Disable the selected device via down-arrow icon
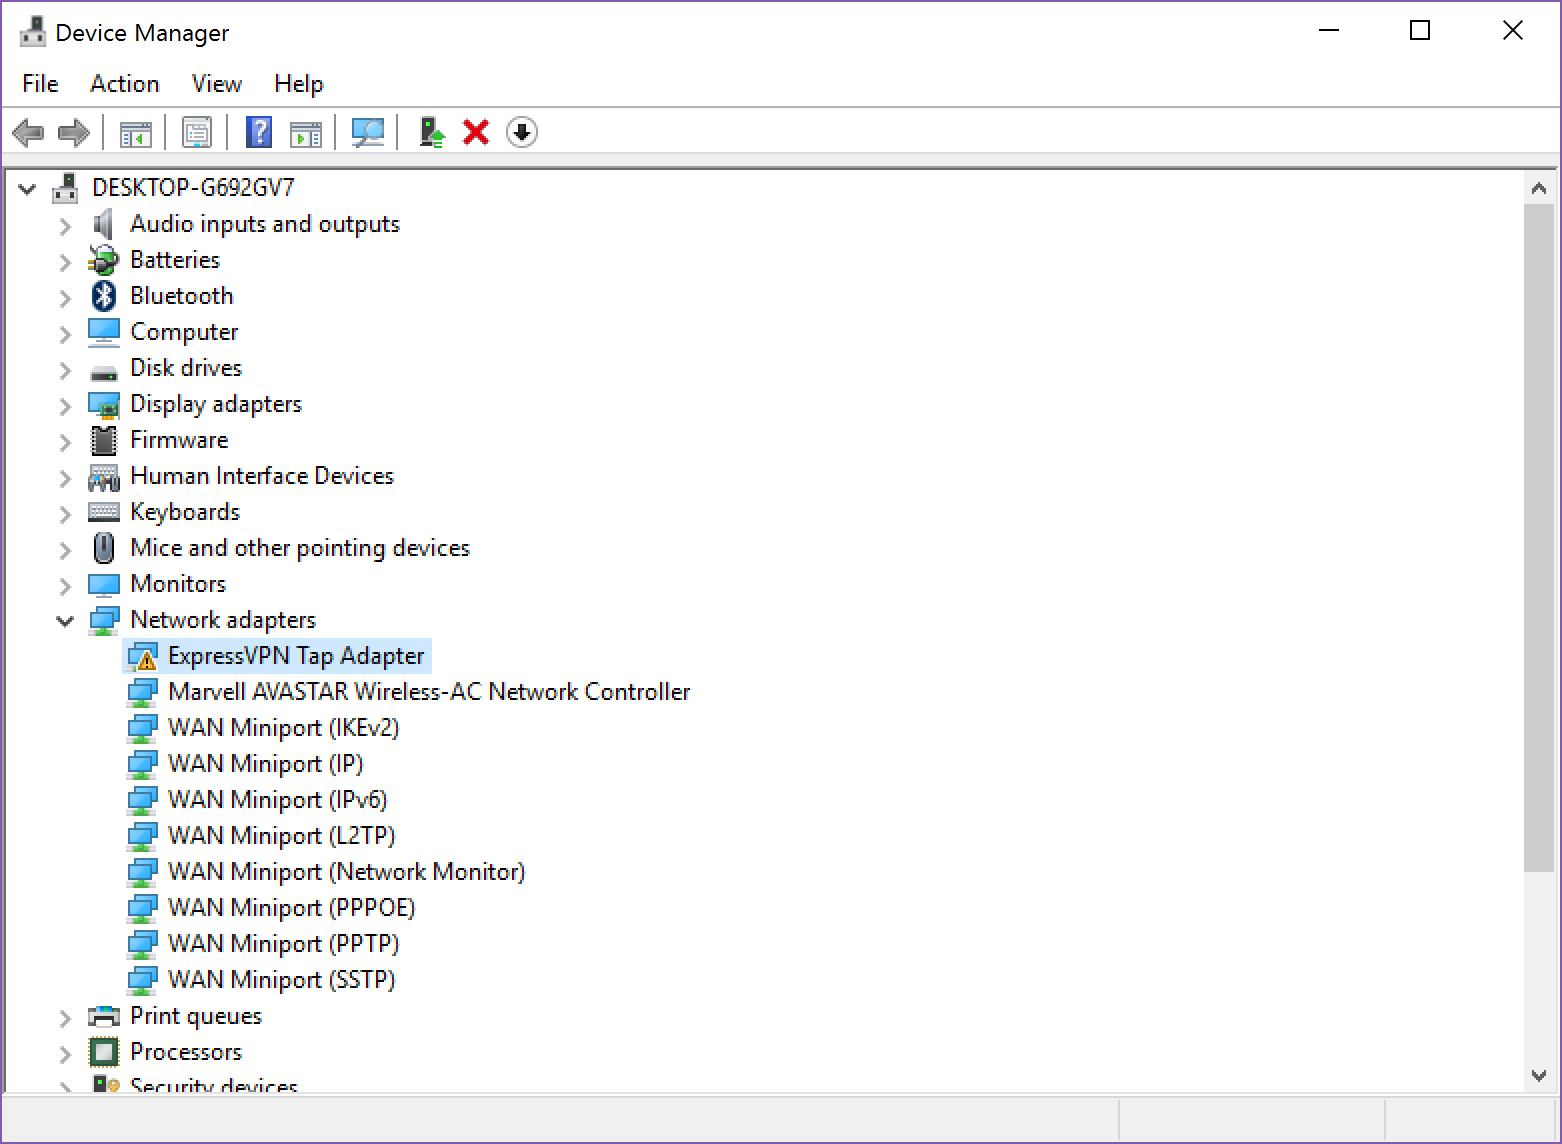The image size is (1562, 1144). pos(521,131)
